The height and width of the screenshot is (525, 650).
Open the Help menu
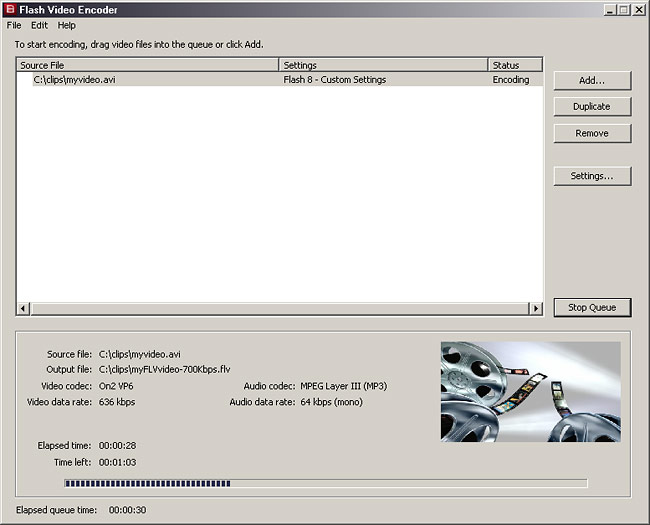(66, 25)
